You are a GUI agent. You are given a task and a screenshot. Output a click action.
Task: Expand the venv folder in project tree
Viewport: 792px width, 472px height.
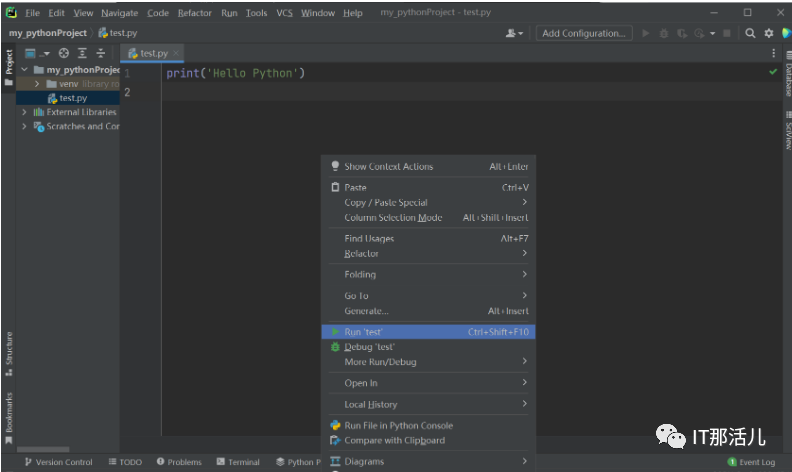coord(37,84)
